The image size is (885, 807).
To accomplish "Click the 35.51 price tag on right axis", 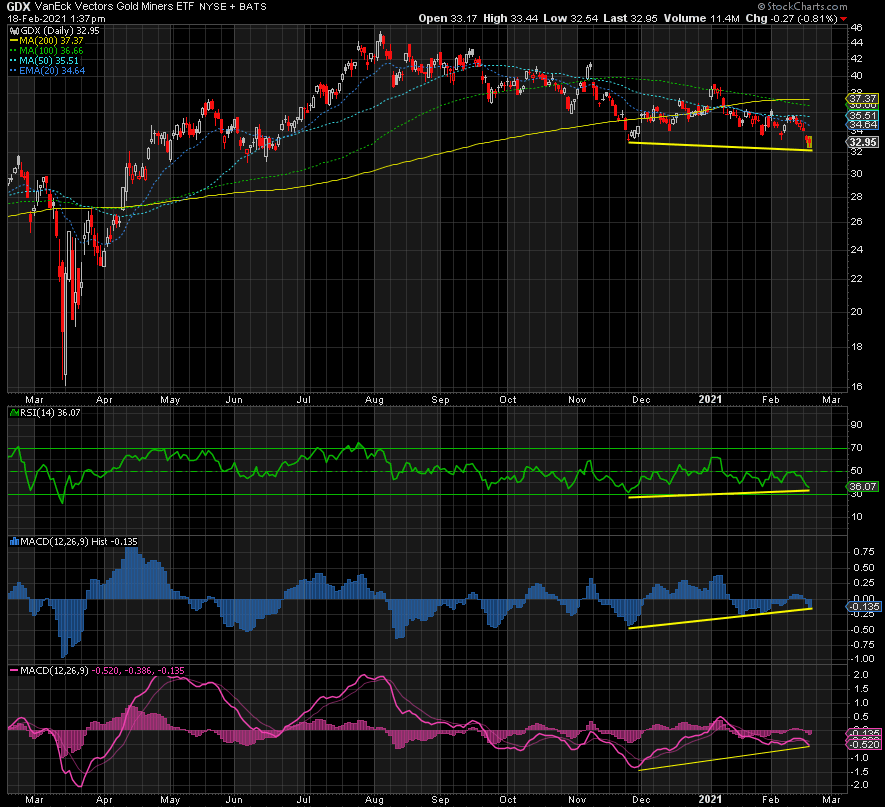I will pos(864,116).
